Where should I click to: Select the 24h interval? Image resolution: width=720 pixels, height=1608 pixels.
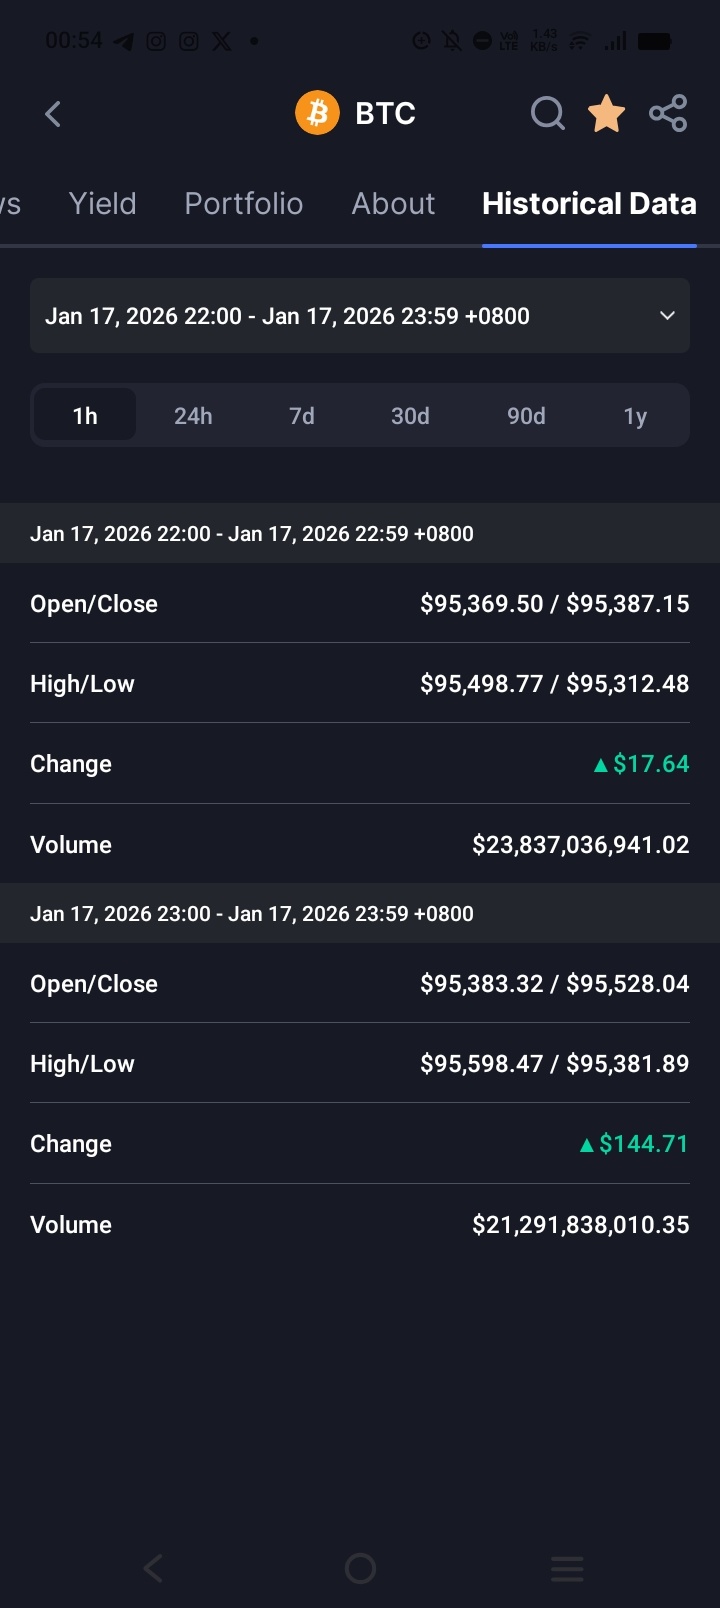pos(193,415)
